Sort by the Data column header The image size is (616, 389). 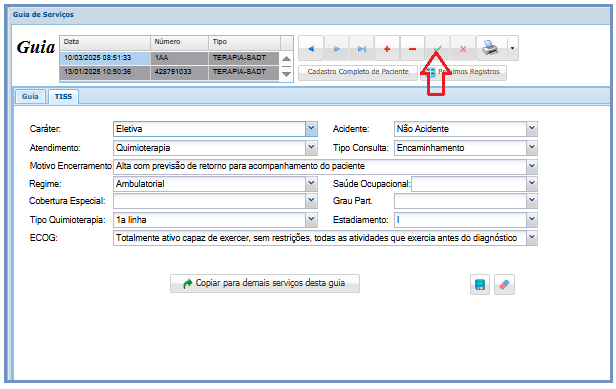click(x=105, y=42)
